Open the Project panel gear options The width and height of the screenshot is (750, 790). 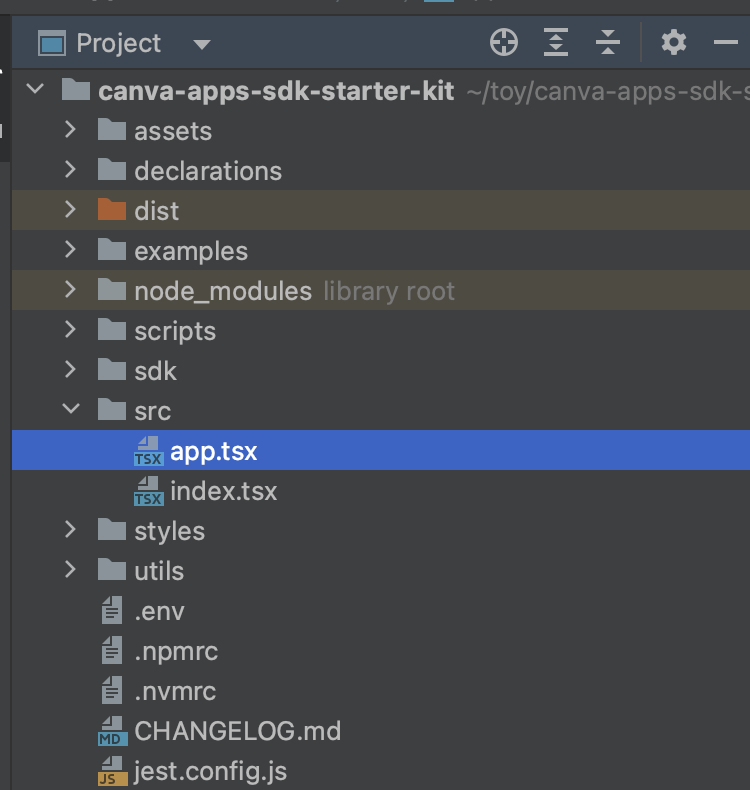(x=673, y=42)
